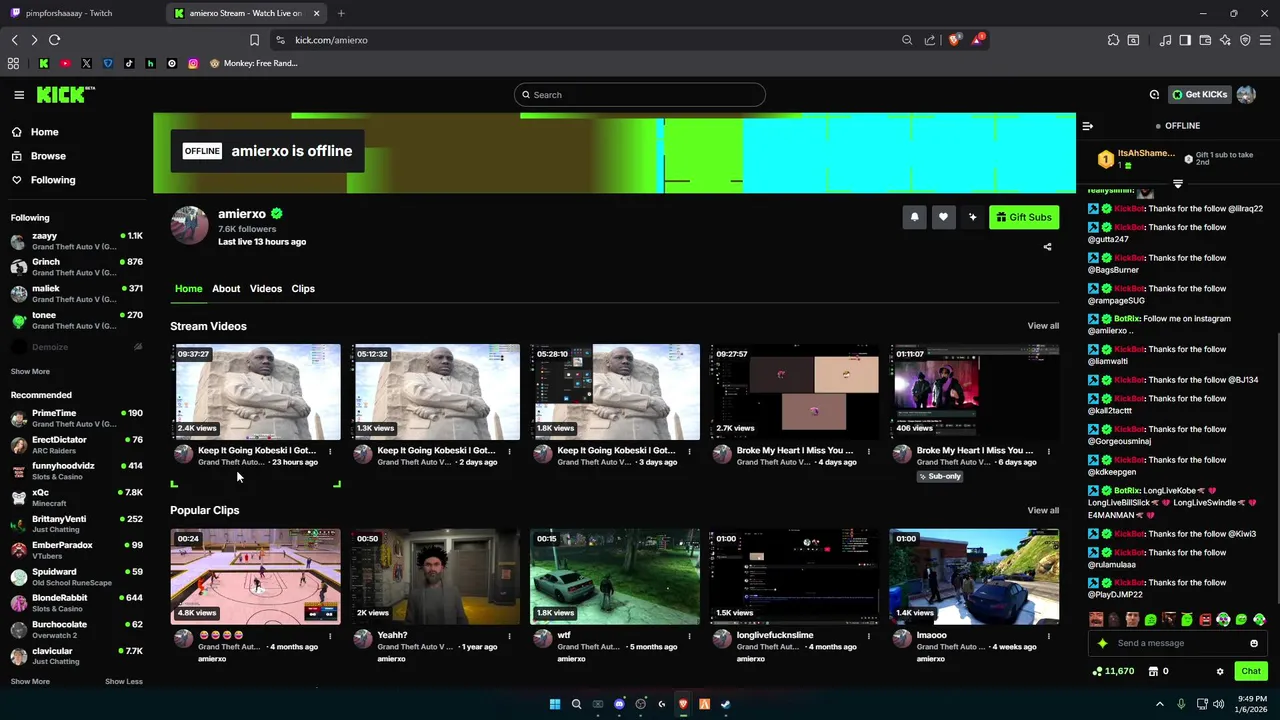The height and width of the screenshot is (720, 1280).
Task: Bookmark this page
Action: (254, 40)
